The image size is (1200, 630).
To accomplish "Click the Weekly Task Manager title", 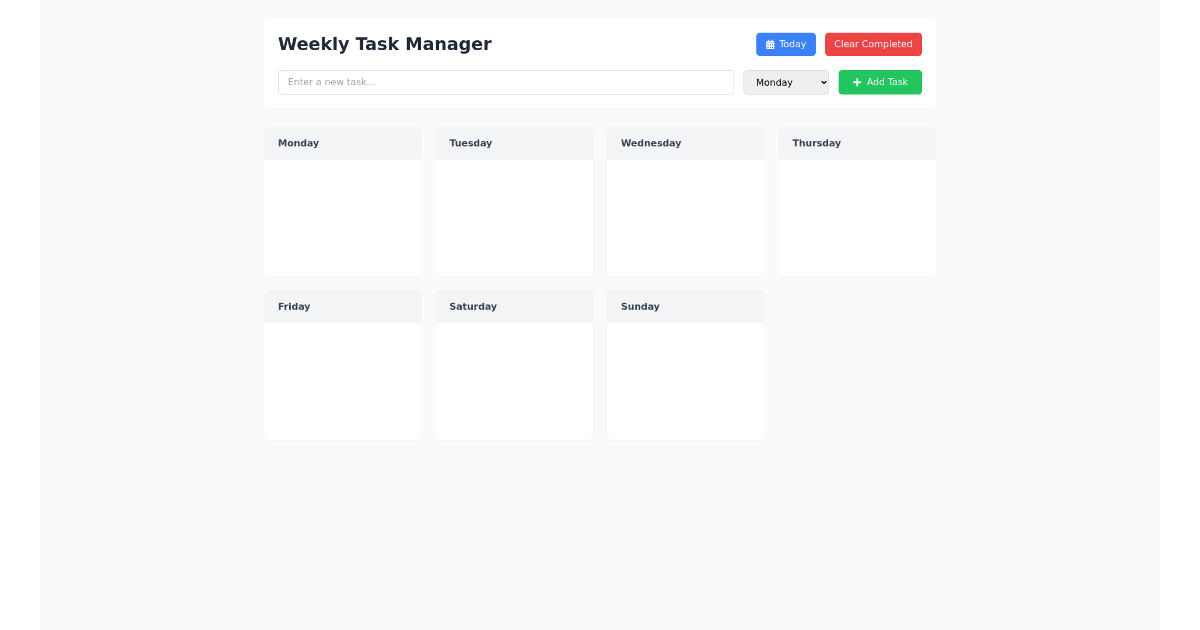I will 385,44.
